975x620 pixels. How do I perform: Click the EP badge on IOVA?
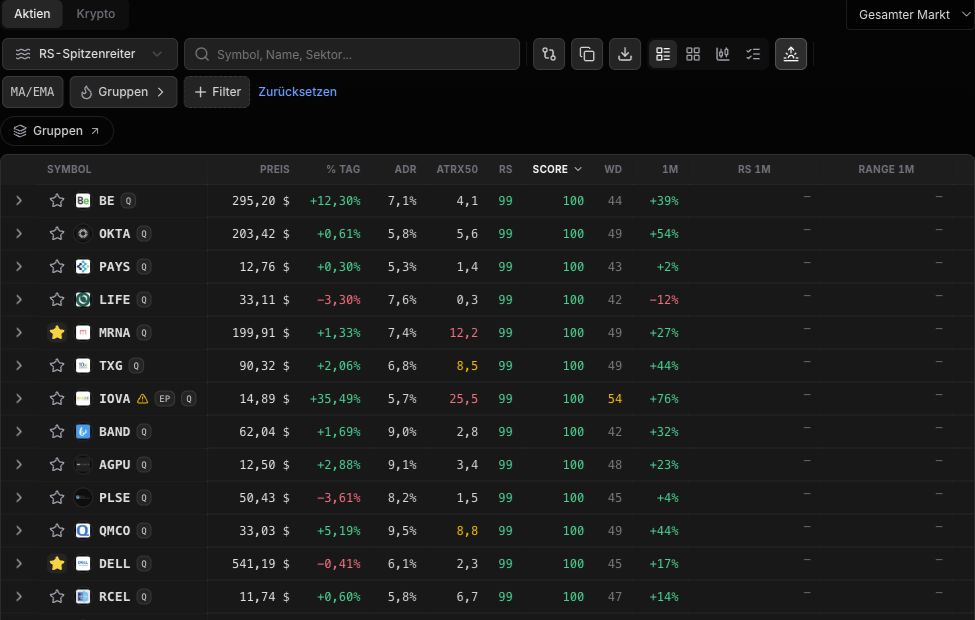(165, 399)
